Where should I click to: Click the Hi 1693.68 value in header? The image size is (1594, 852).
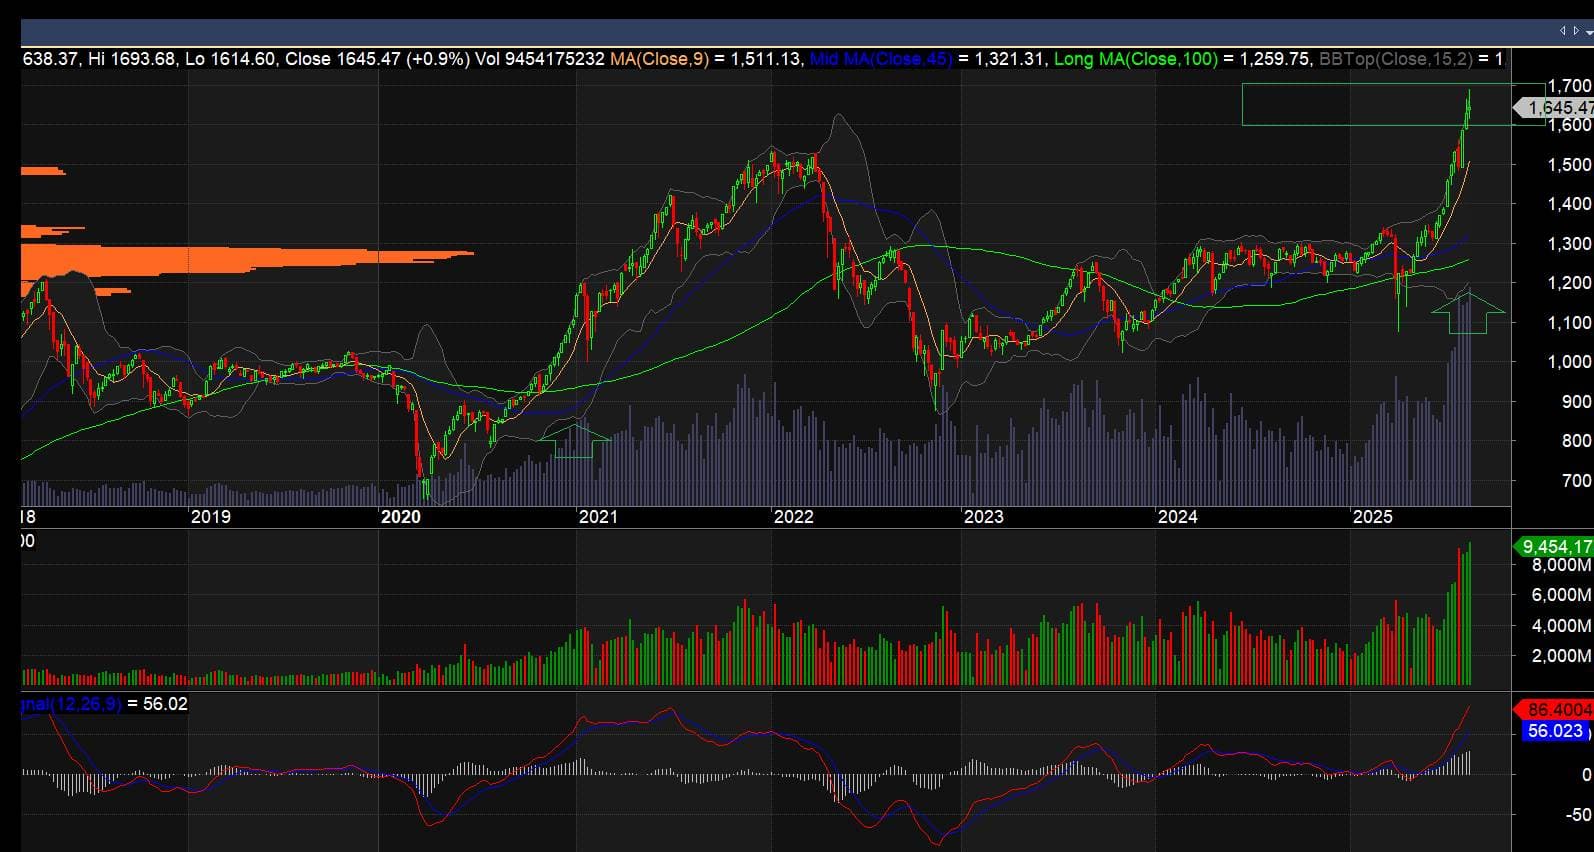(131, 59)
